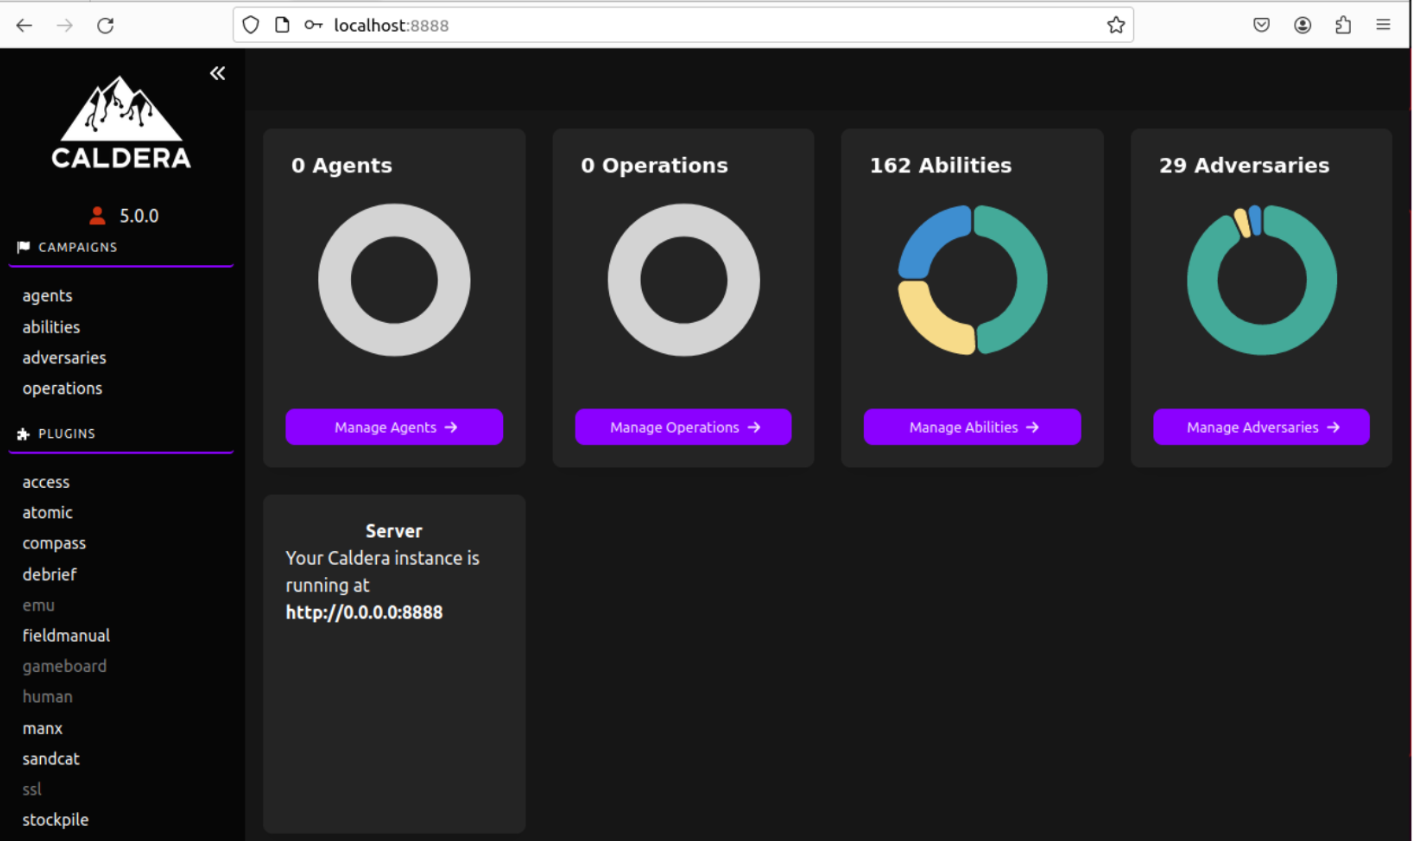The width and height of the screenshot is (1413, 841).
Task: Click the '162 Abilities' heading
Action: coord(940,165)
